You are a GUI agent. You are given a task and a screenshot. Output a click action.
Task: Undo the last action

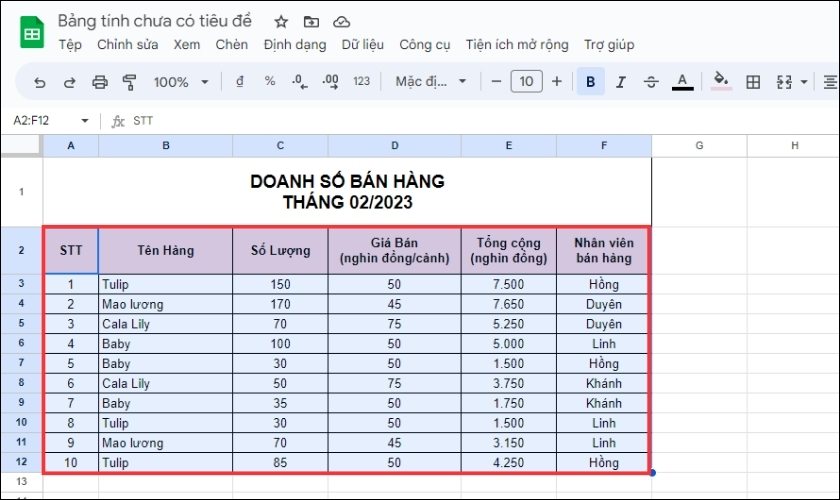point(40,82)
